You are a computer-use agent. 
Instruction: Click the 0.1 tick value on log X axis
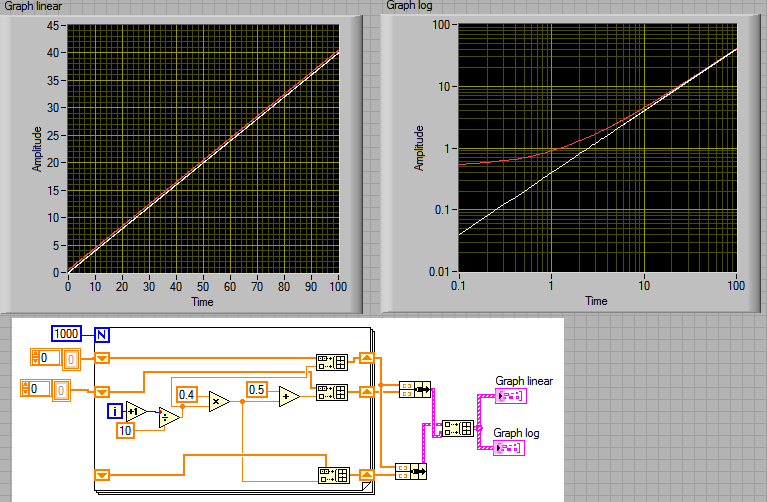pyautogui.click(x=458, y=285)
